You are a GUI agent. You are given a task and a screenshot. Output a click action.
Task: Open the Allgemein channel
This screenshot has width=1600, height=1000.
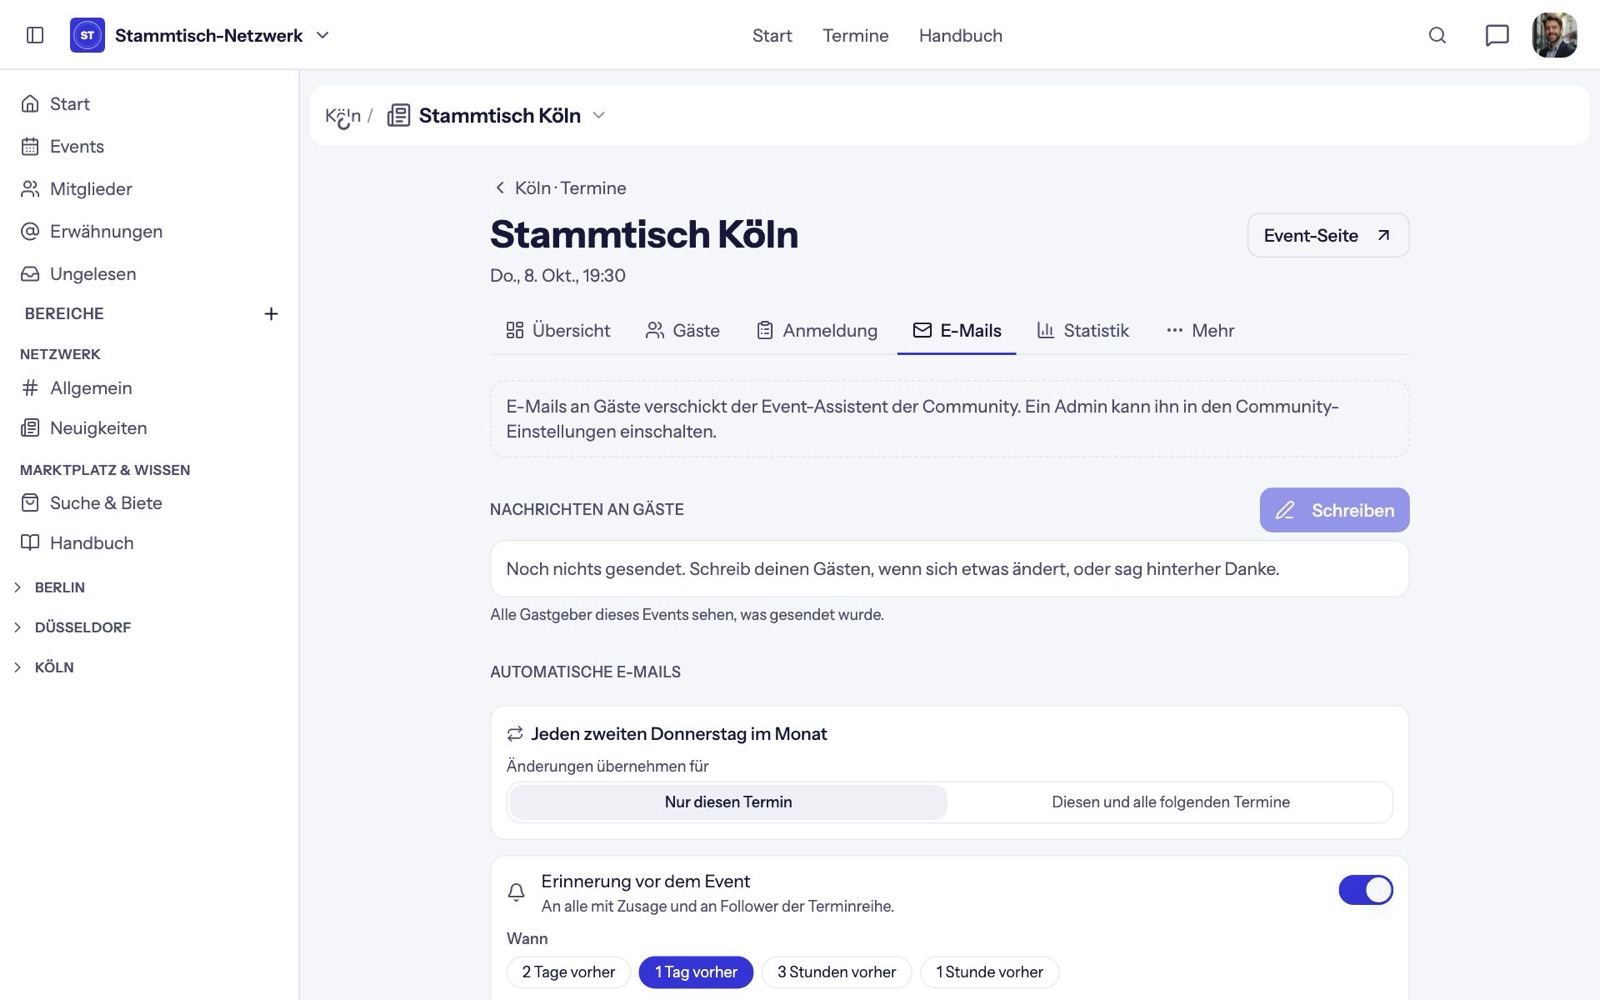click(150, 388)
